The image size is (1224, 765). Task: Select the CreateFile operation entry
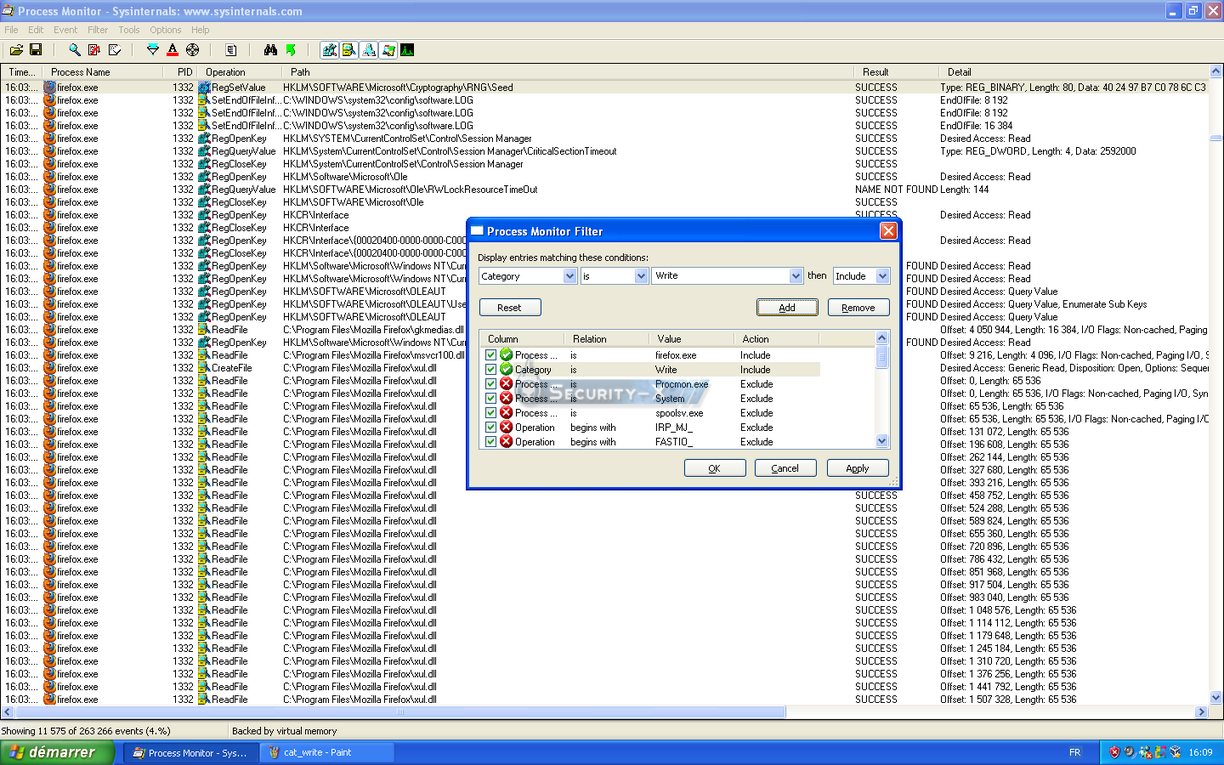[231, 368]
